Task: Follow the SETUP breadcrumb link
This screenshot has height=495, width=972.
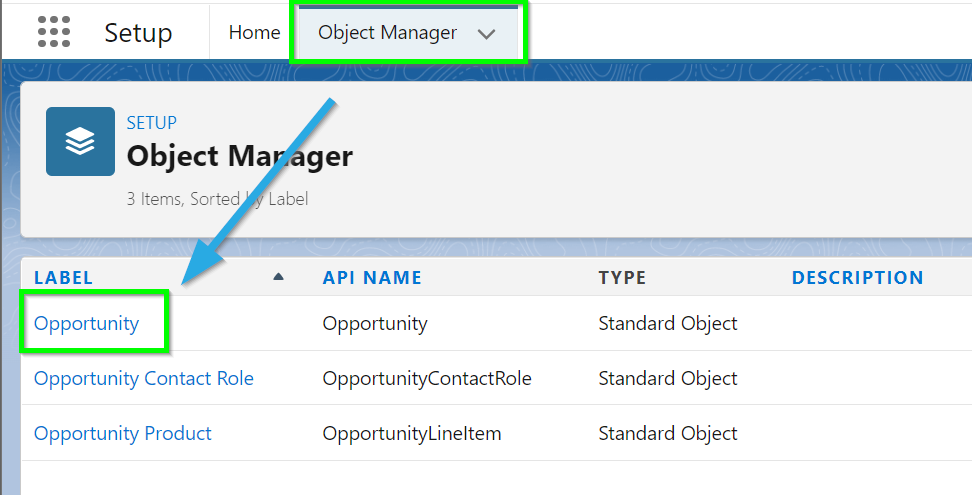Action: [152, 122]
